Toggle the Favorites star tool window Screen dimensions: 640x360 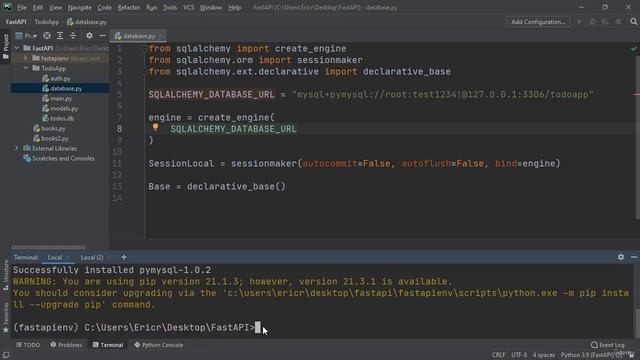point(6,318)
